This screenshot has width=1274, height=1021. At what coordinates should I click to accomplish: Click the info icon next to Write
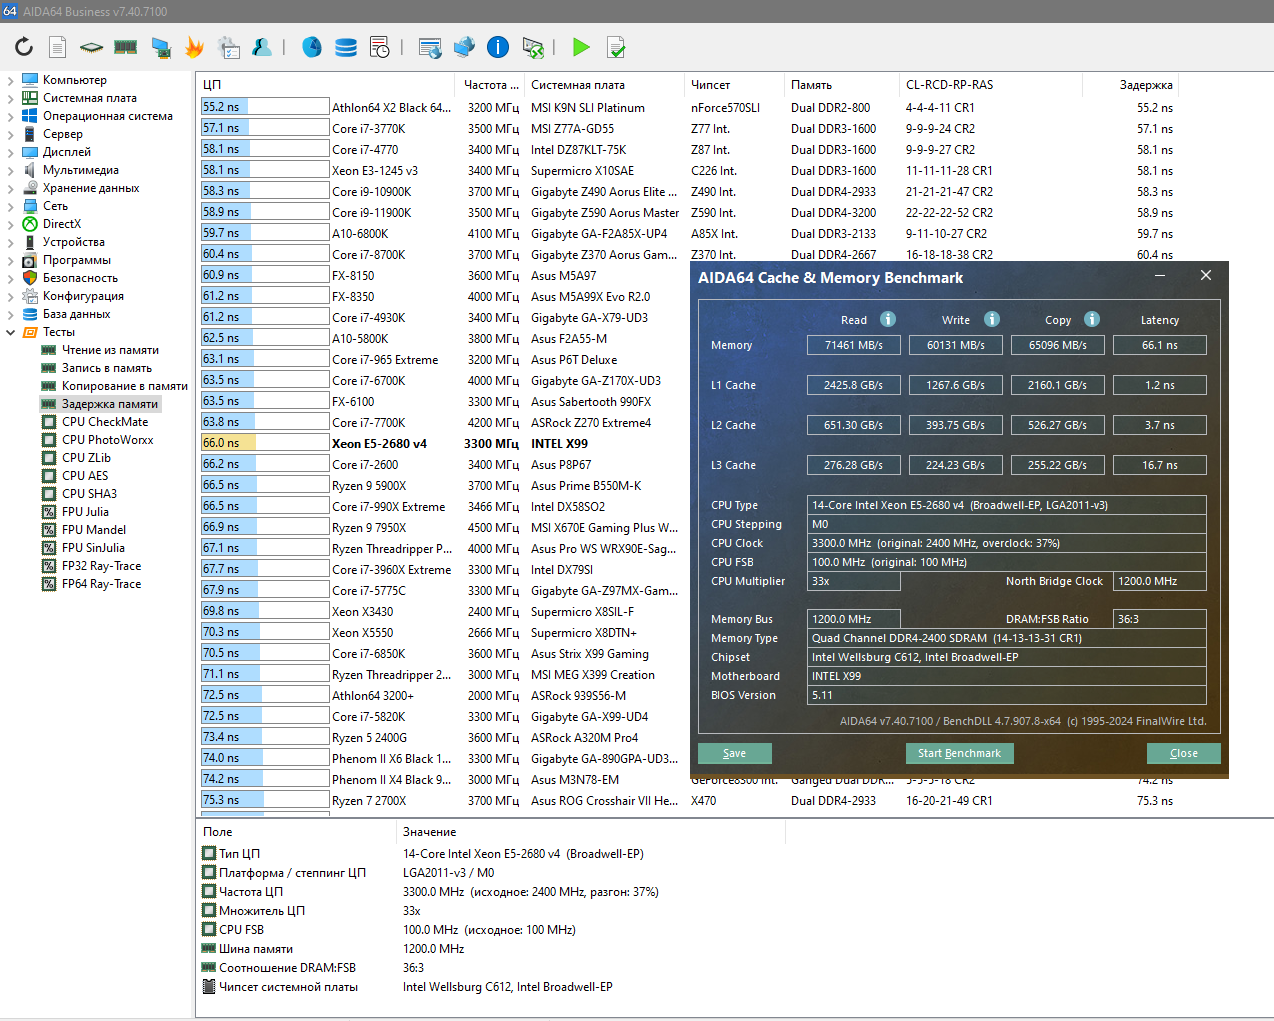coord(992,319)
